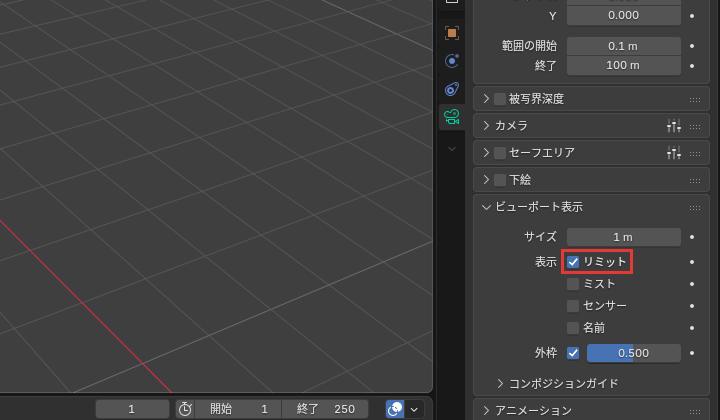The height and width of the screenshot is (420, 720).
Task: Enable the センサー display checkbox
Action: click(573, 306)
